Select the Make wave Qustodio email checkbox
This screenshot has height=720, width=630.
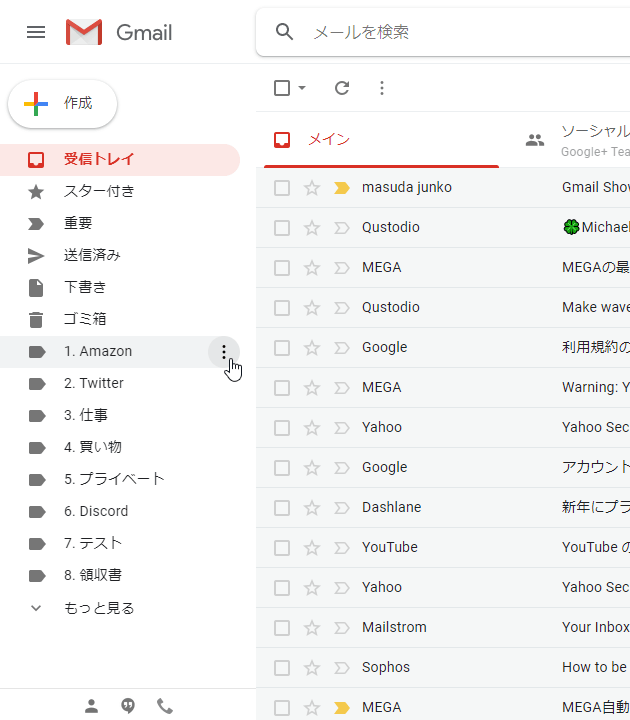282,308
